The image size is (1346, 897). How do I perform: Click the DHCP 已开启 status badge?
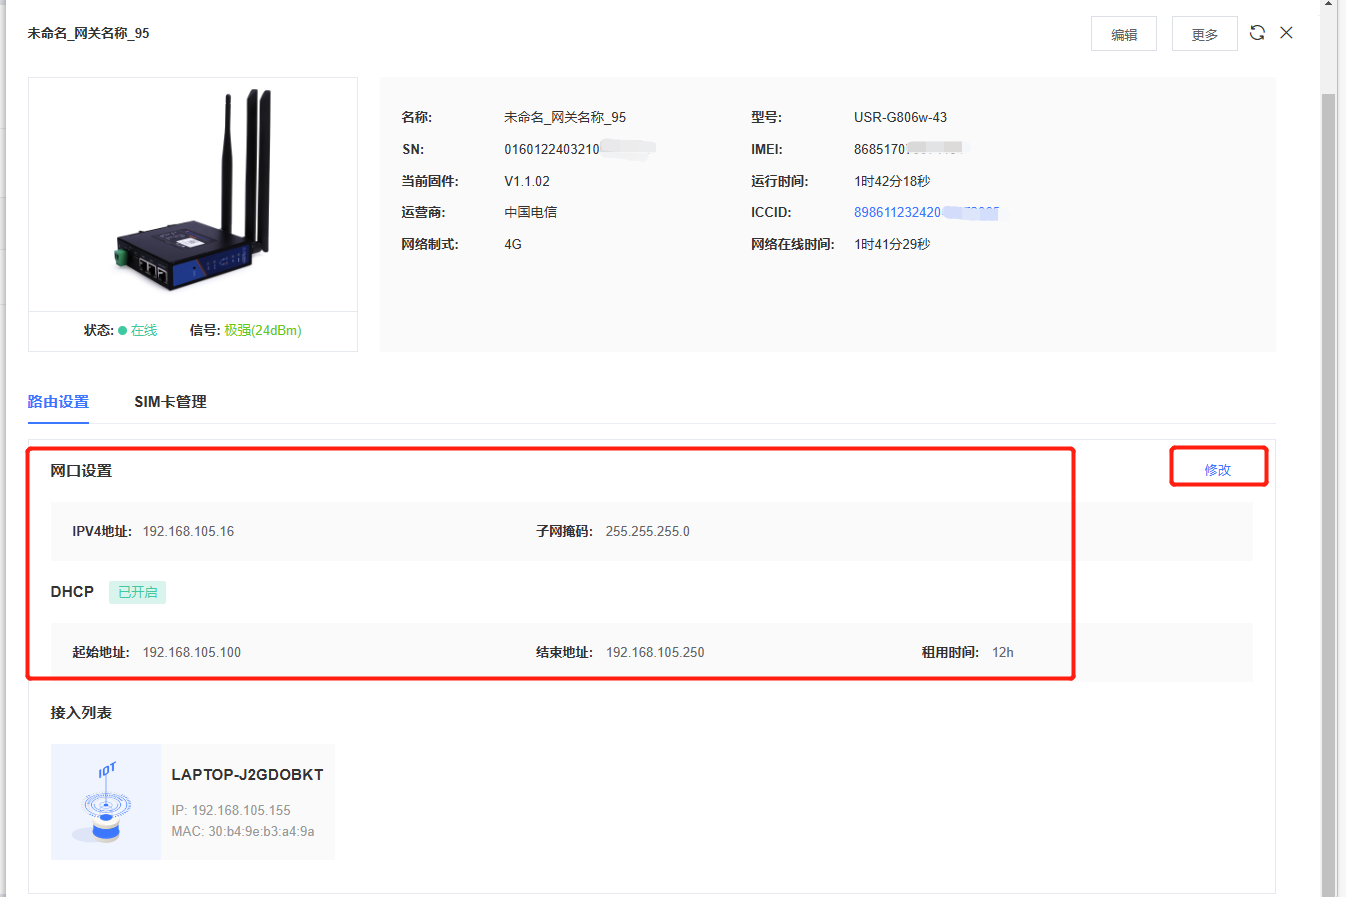point(137,592)
